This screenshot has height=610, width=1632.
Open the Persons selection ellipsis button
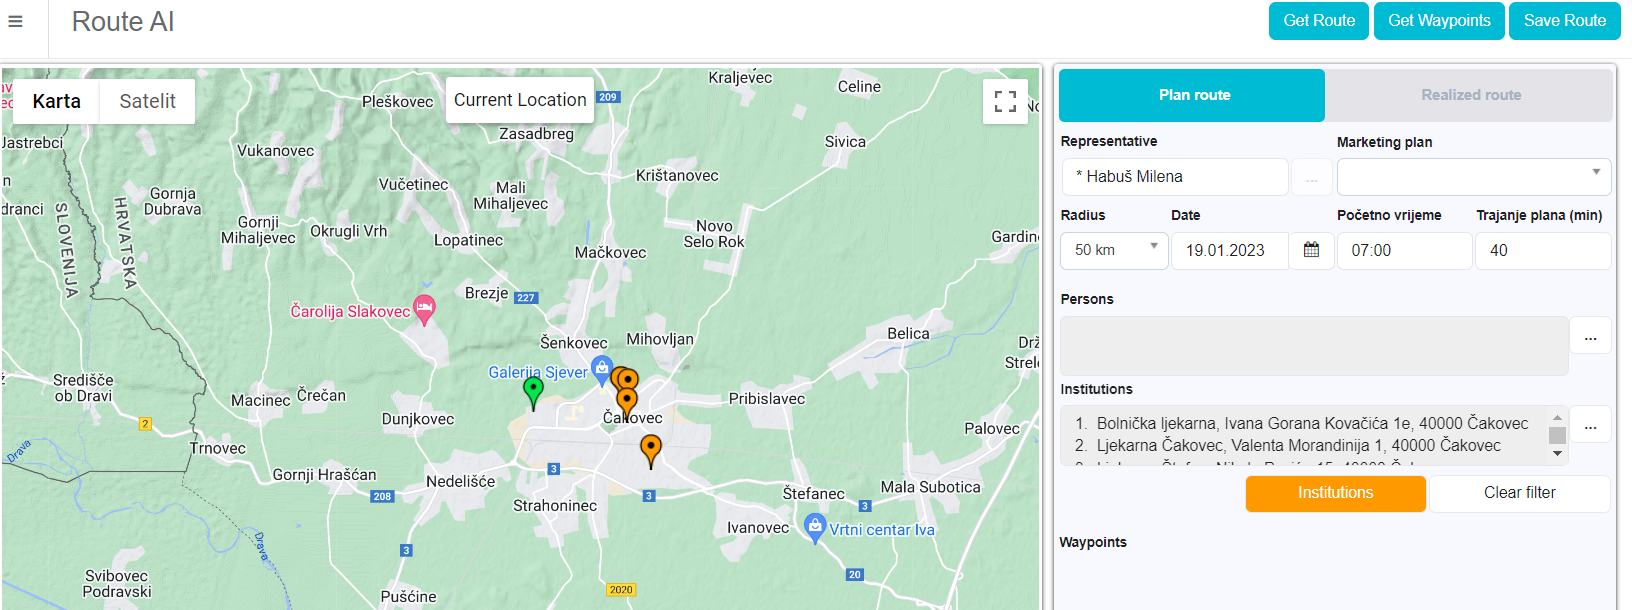pos(1590,338)
